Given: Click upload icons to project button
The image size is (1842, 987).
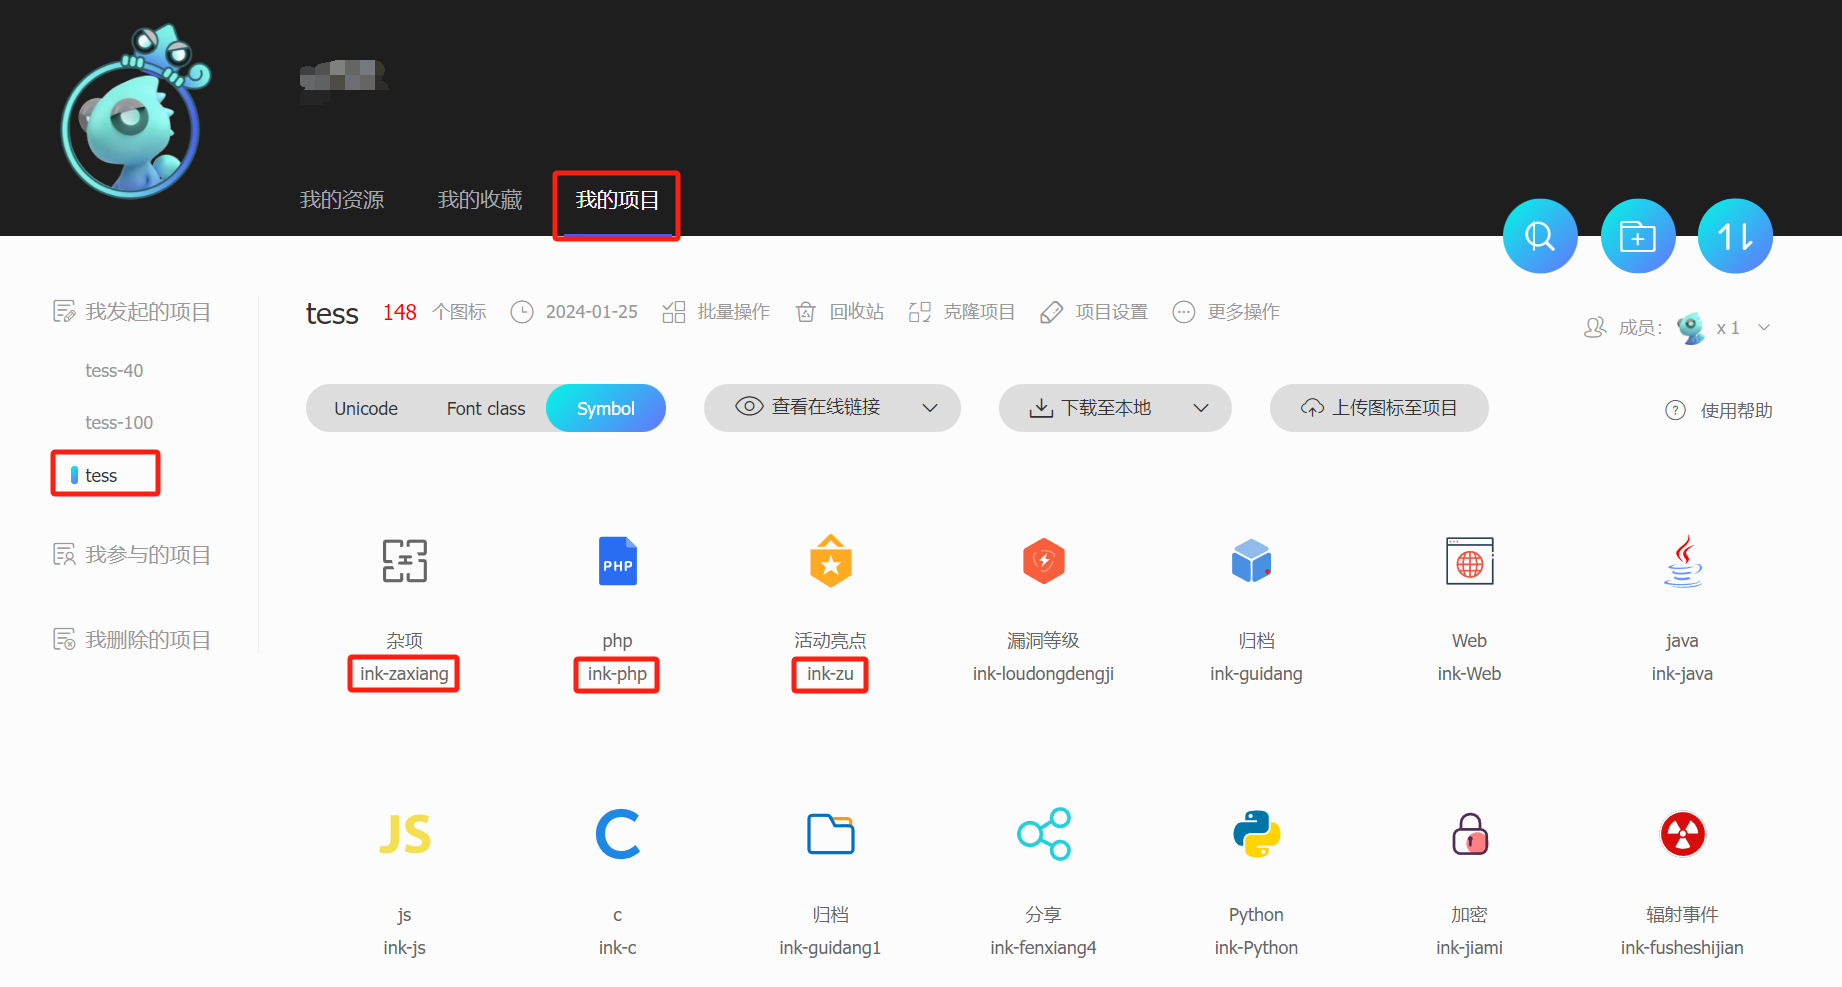Looking at the screenshot, I should click(x=1379, y=408).
